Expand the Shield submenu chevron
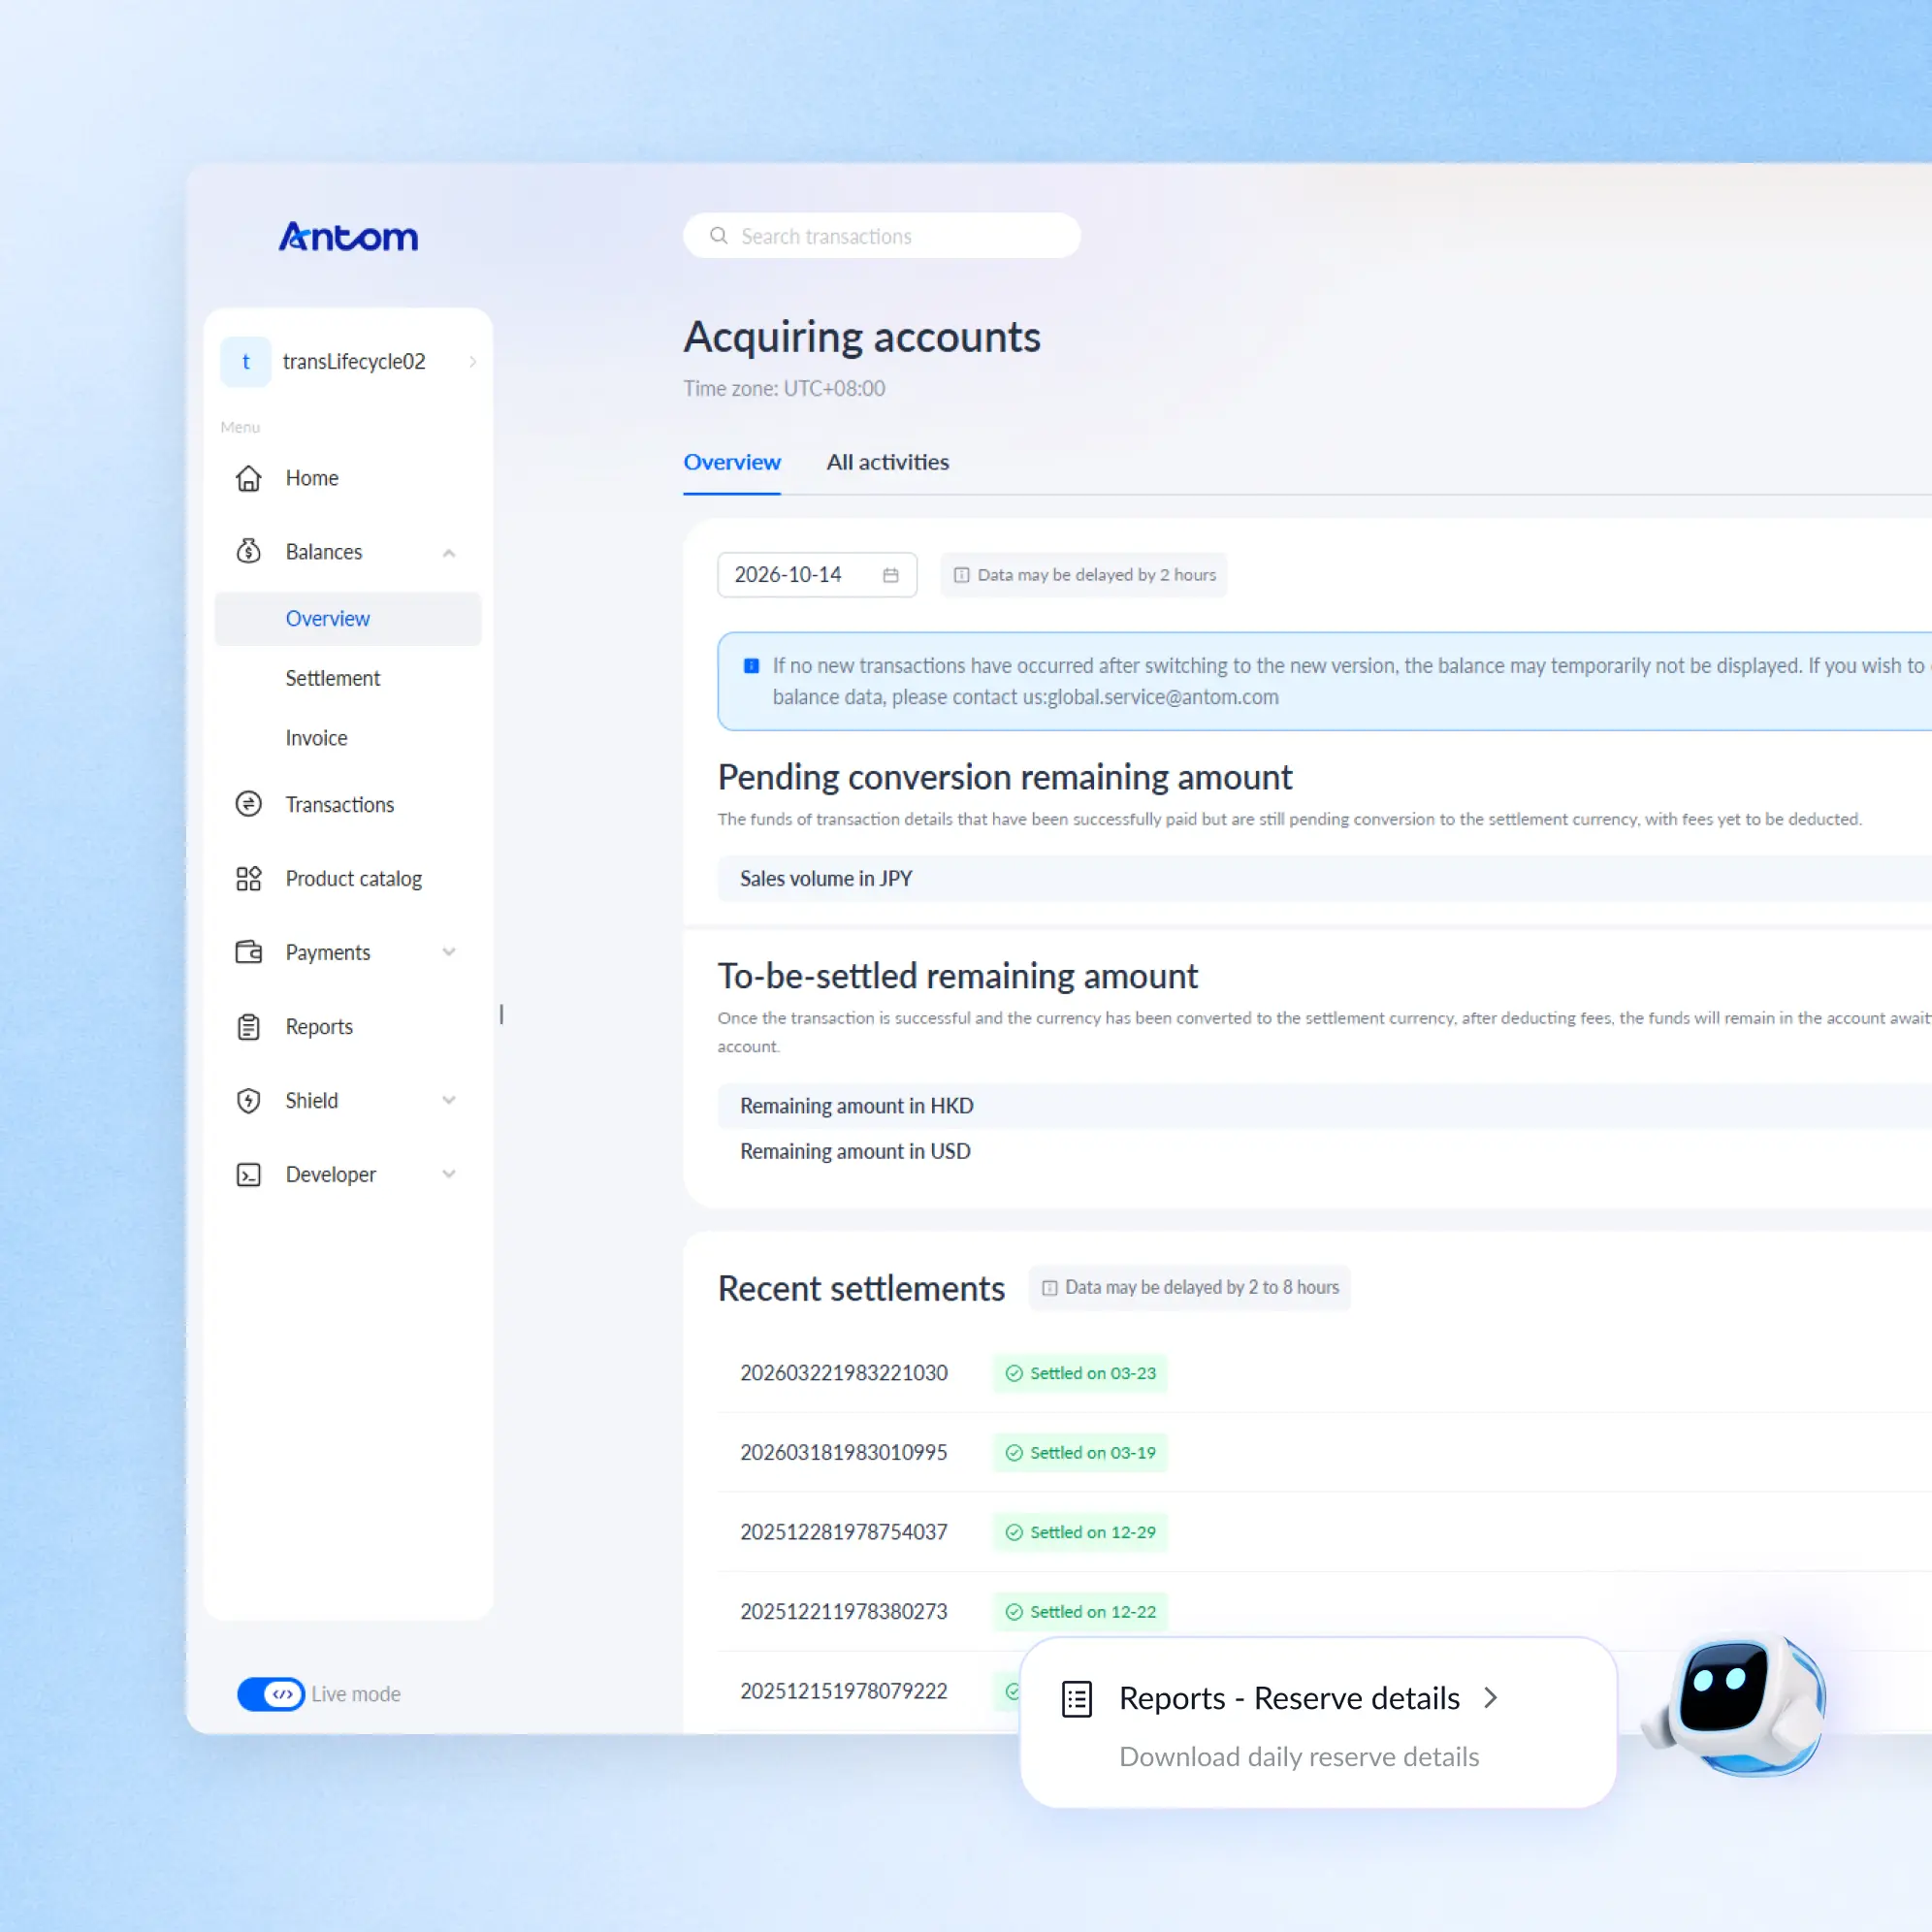The height and width of the screenshot is (1932, 1932). coord(449,1100)
